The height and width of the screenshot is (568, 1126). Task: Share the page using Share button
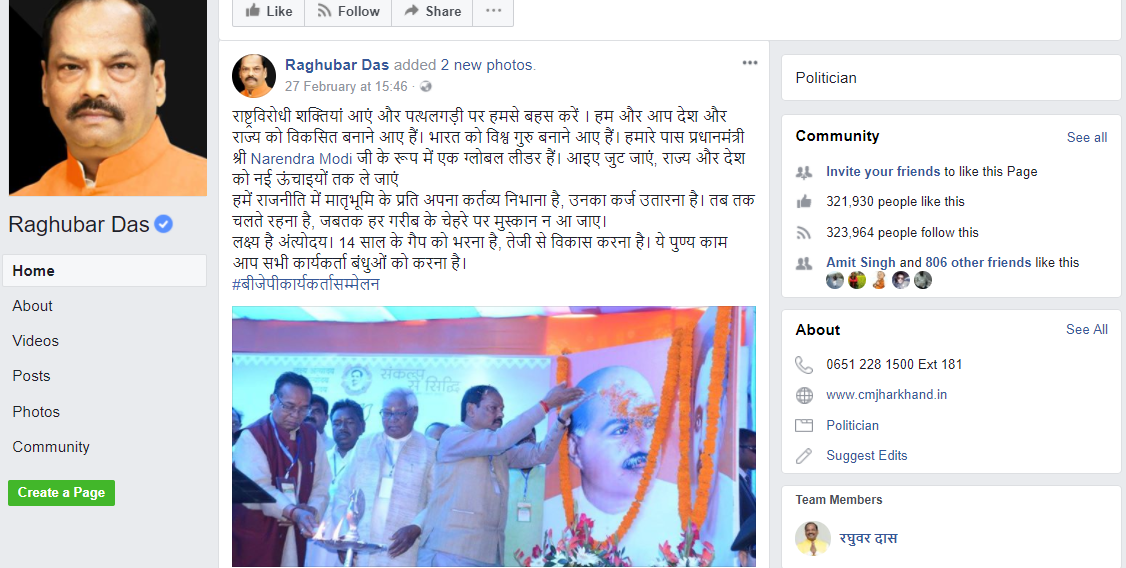coord(432,11)
